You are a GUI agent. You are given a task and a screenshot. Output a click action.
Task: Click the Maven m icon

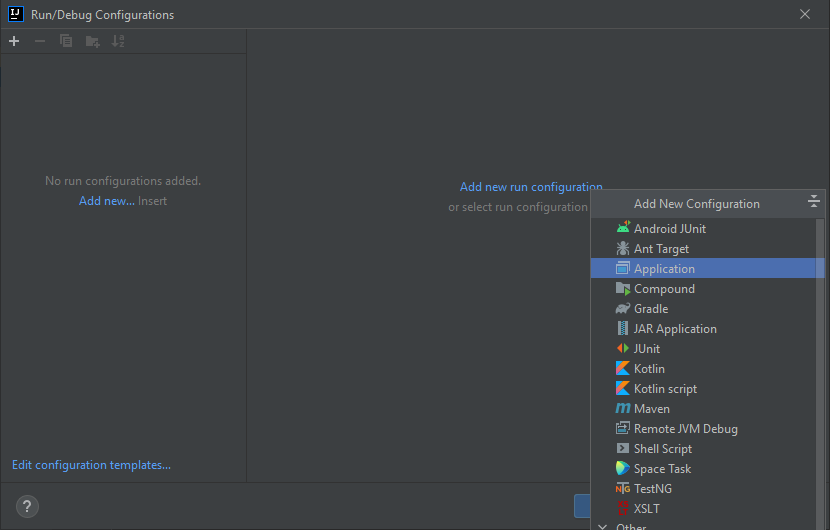point(623,408)
